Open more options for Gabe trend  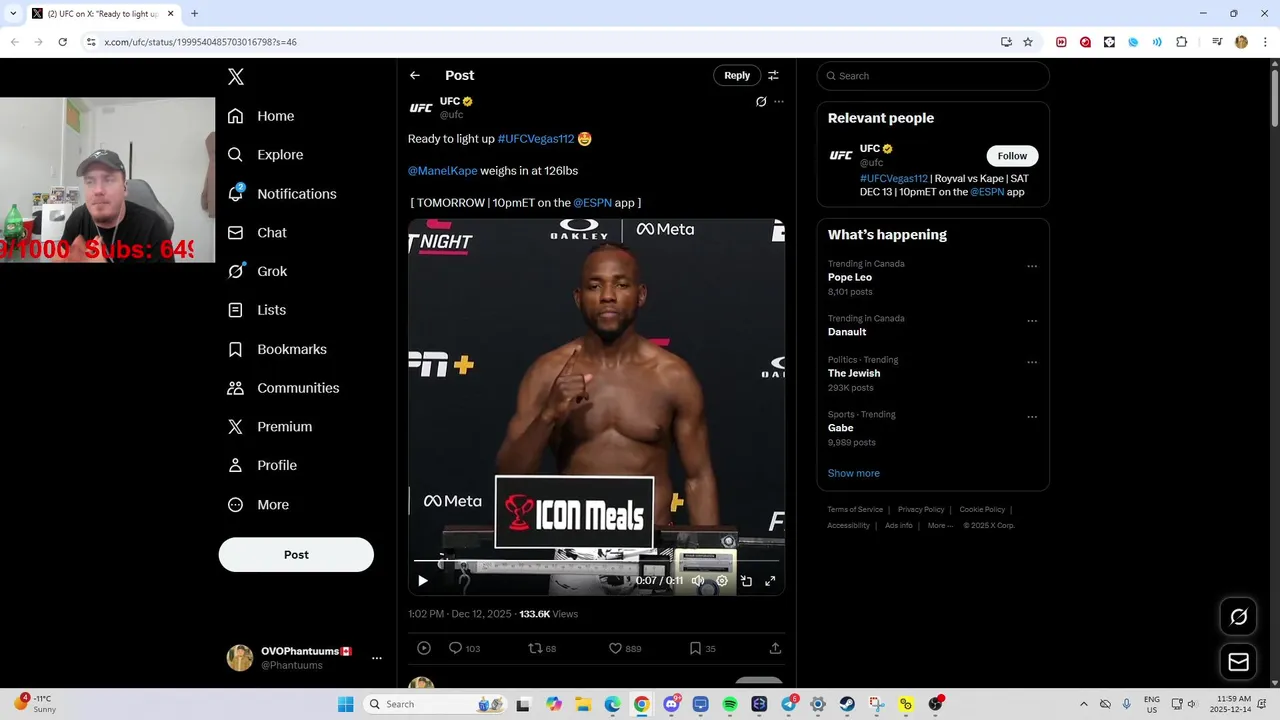click(1032, 418)
